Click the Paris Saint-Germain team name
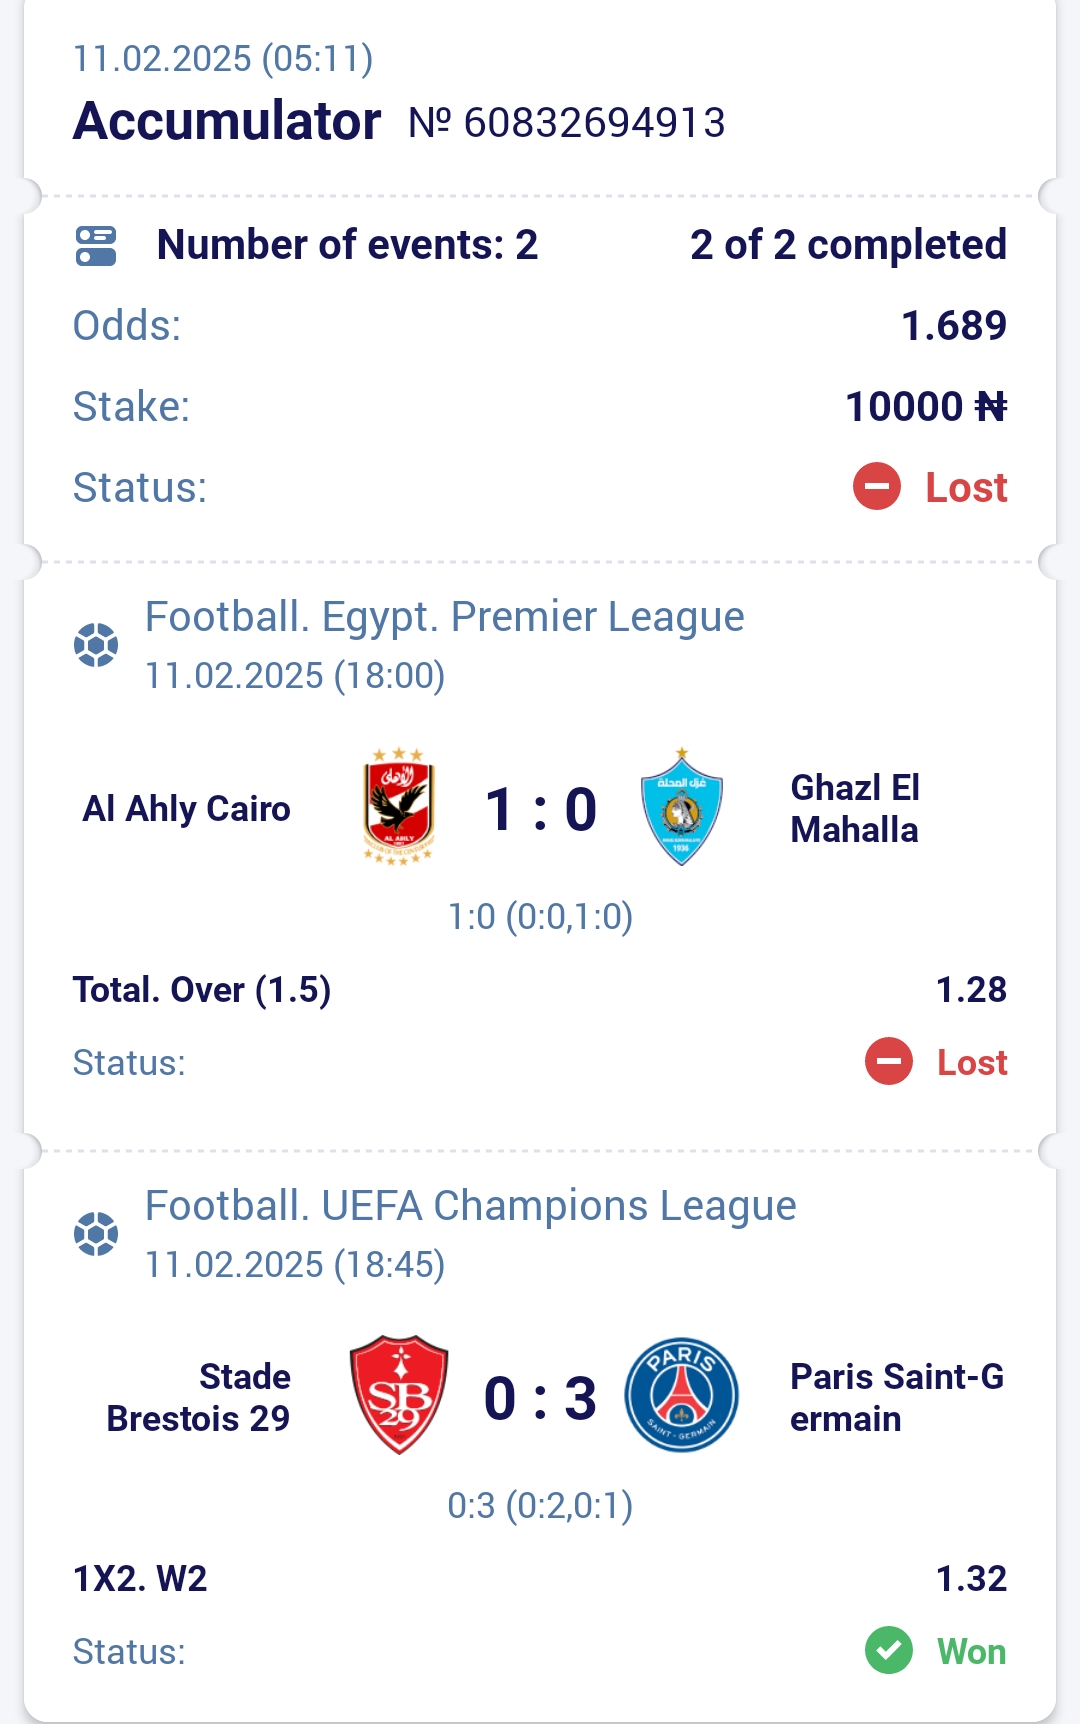This screenshot has width=1080, height=1724. pos(897,1398)
